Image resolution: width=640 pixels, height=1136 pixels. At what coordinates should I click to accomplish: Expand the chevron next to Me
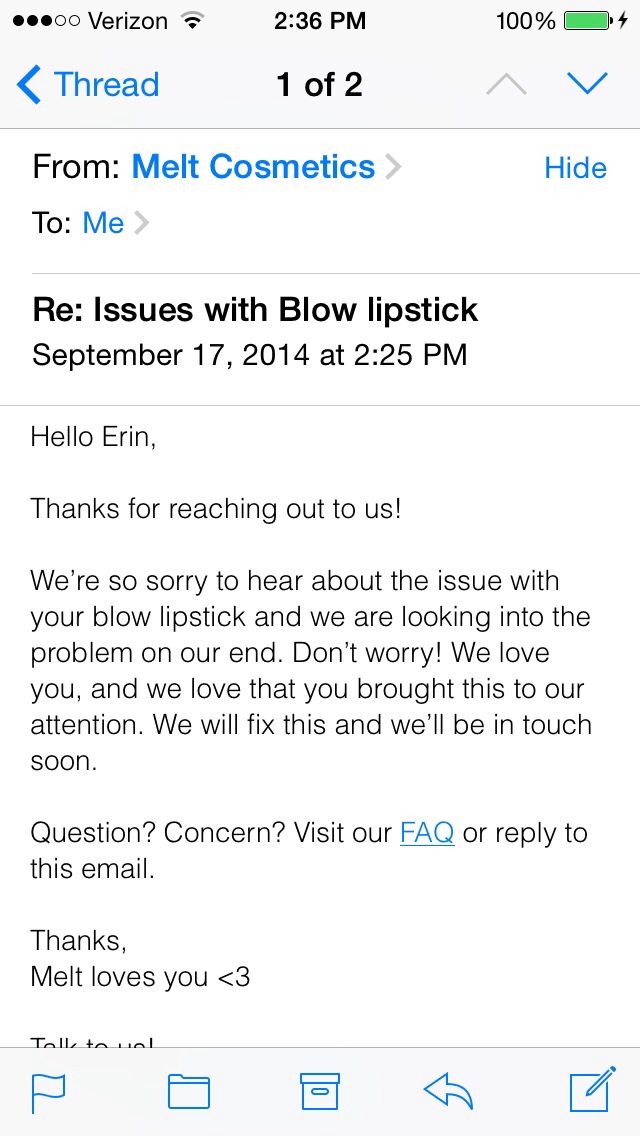[x=141, y=223]
